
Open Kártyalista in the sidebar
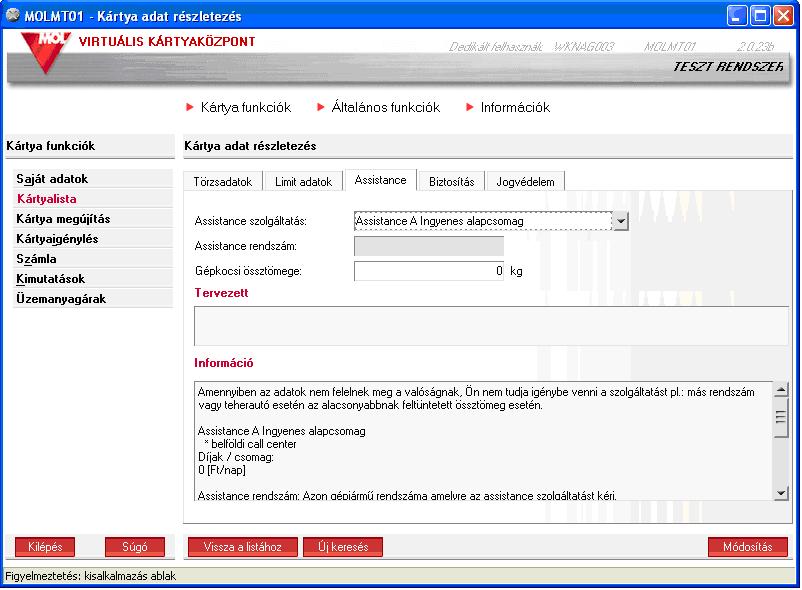click(93, 199)
